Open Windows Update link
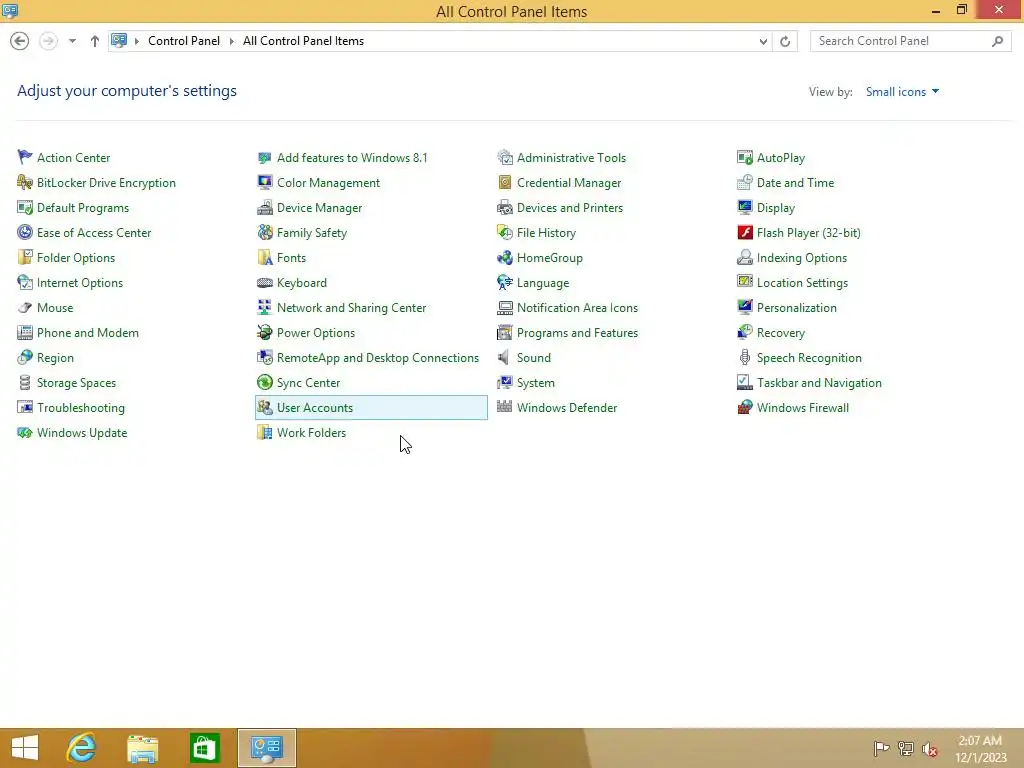 click(x=82, y=432)
